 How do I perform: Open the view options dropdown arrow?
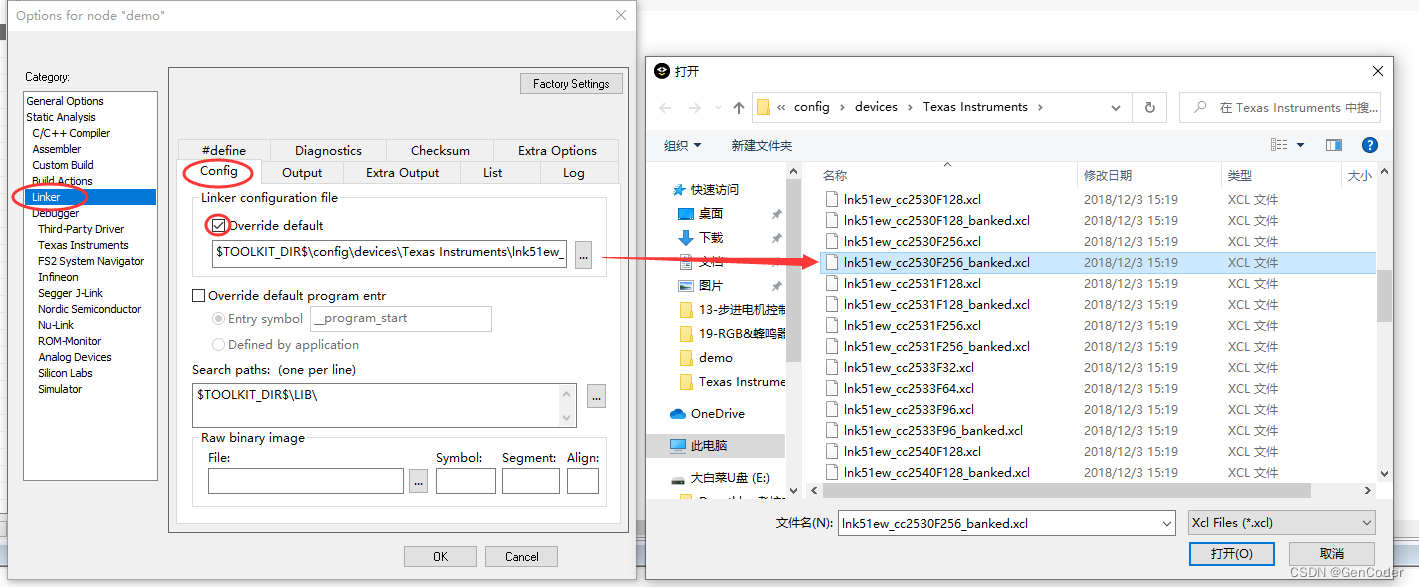click(x=1301, y=145)
